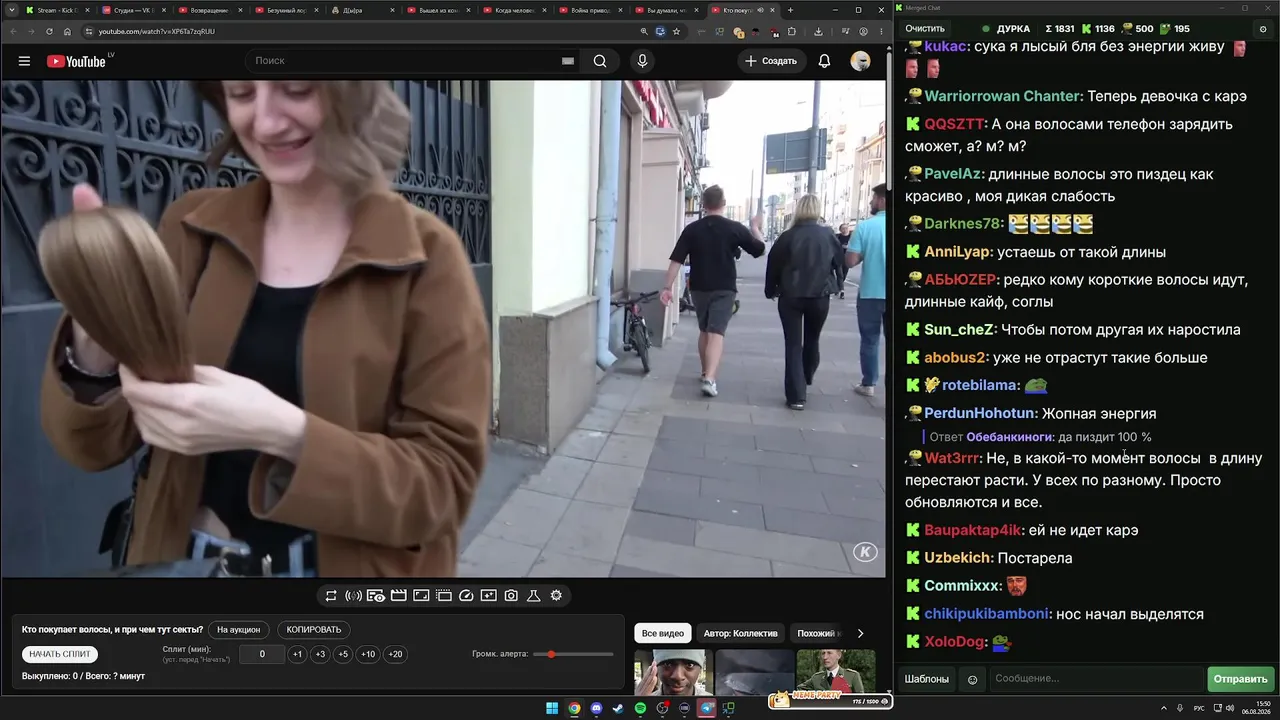Go to the YouTube home logo

[79, 61]
